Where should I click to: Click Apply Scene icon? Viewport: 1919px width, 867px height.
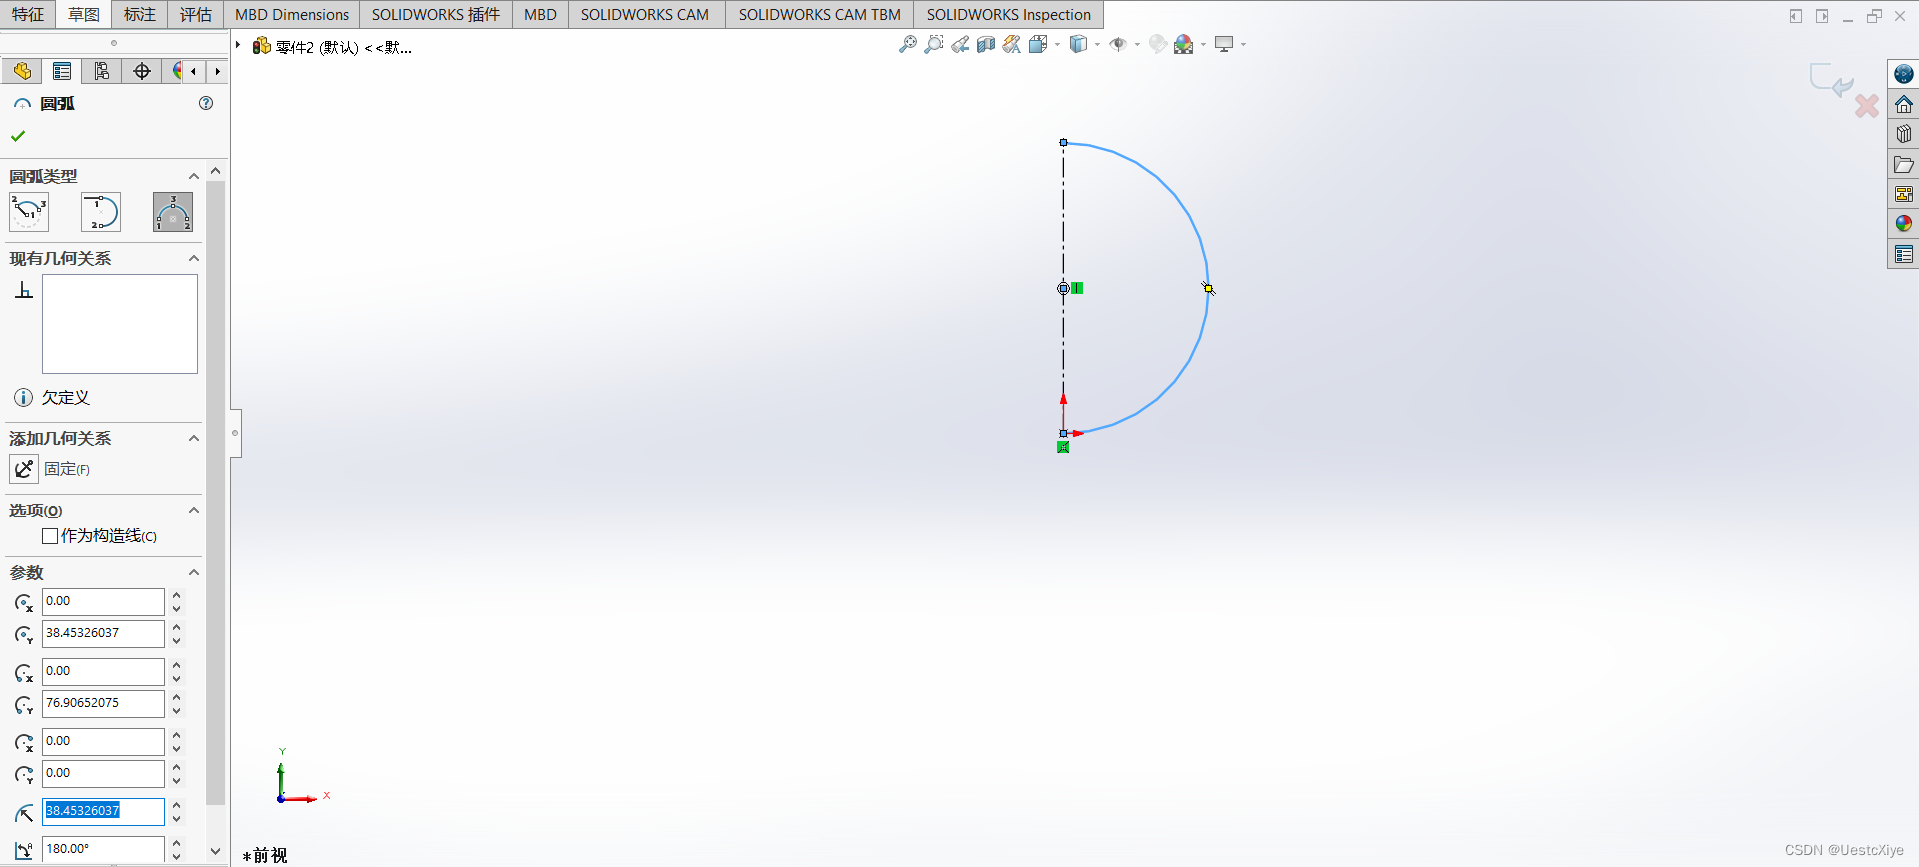pyautogui.click(x=1184, y=44)
